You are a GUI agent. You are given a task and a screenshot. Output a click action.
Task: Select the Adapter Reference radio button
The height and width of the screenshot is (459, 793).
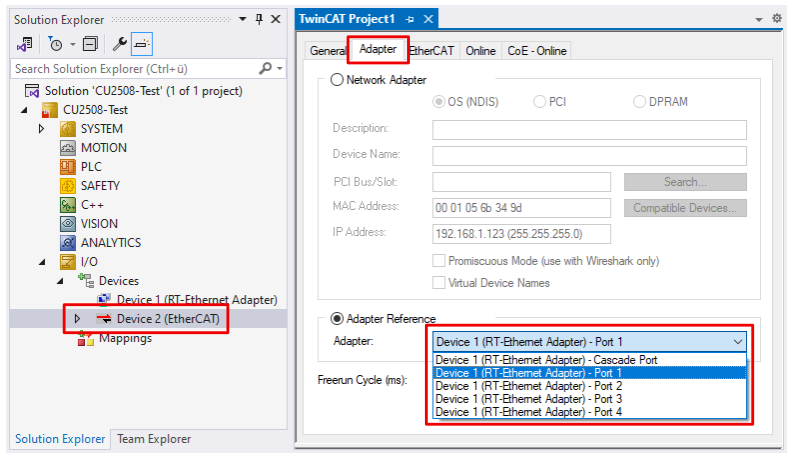337,318
